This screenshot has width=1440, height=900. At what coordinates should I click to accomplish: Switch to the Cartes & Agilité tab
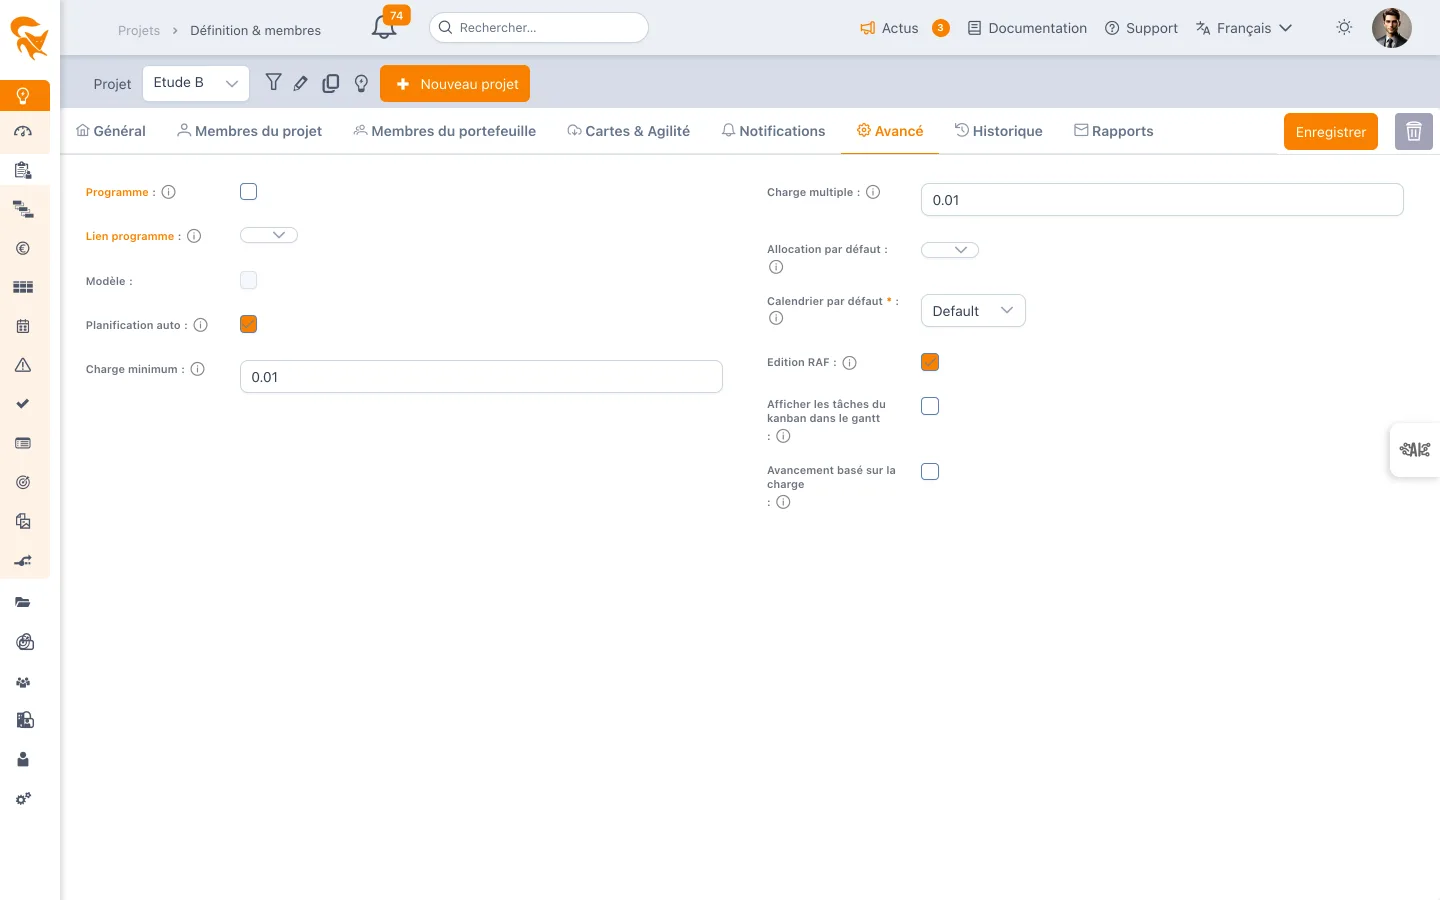[x=628, y=131]
